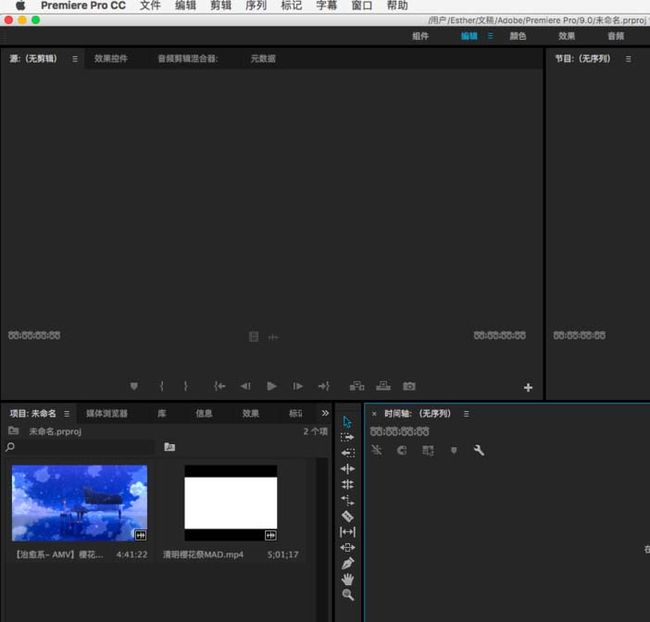This screenshot has width=650, height=622.
Task: Select the Rolling Edit tool
Action: tap(347, 484)
